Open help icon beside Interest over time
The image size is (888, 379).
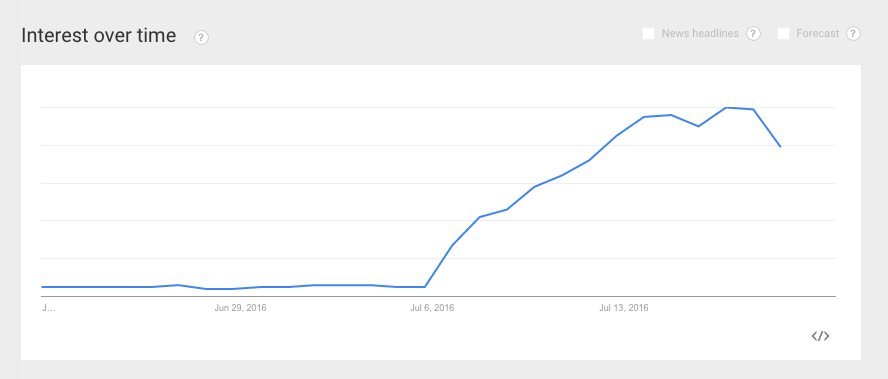[x=202, y=37]
